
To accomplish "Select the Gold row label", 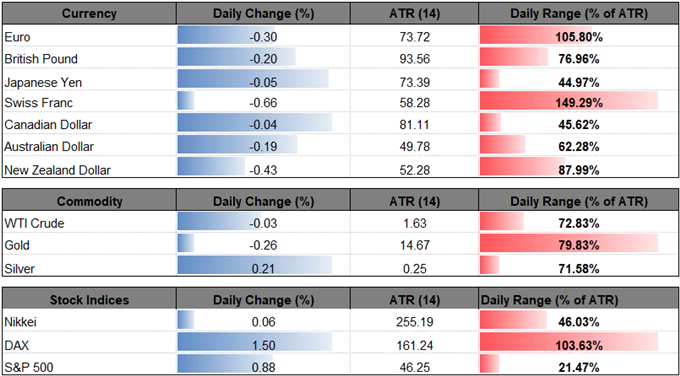I will point(16,246).
